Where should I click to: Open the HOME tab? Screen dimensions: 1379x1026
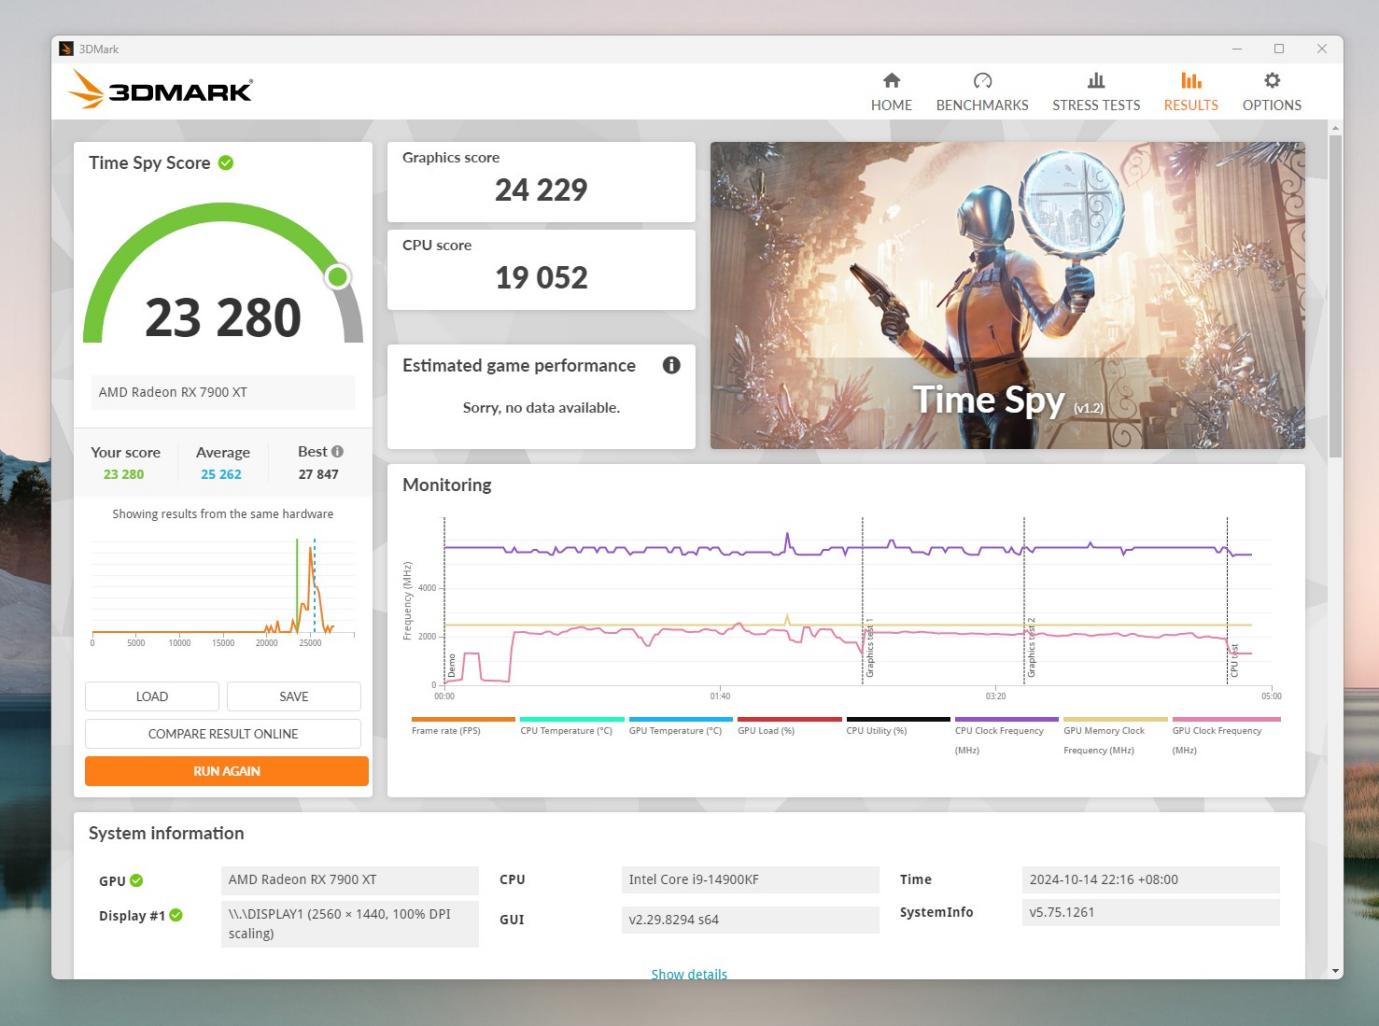tap(891, 92)
